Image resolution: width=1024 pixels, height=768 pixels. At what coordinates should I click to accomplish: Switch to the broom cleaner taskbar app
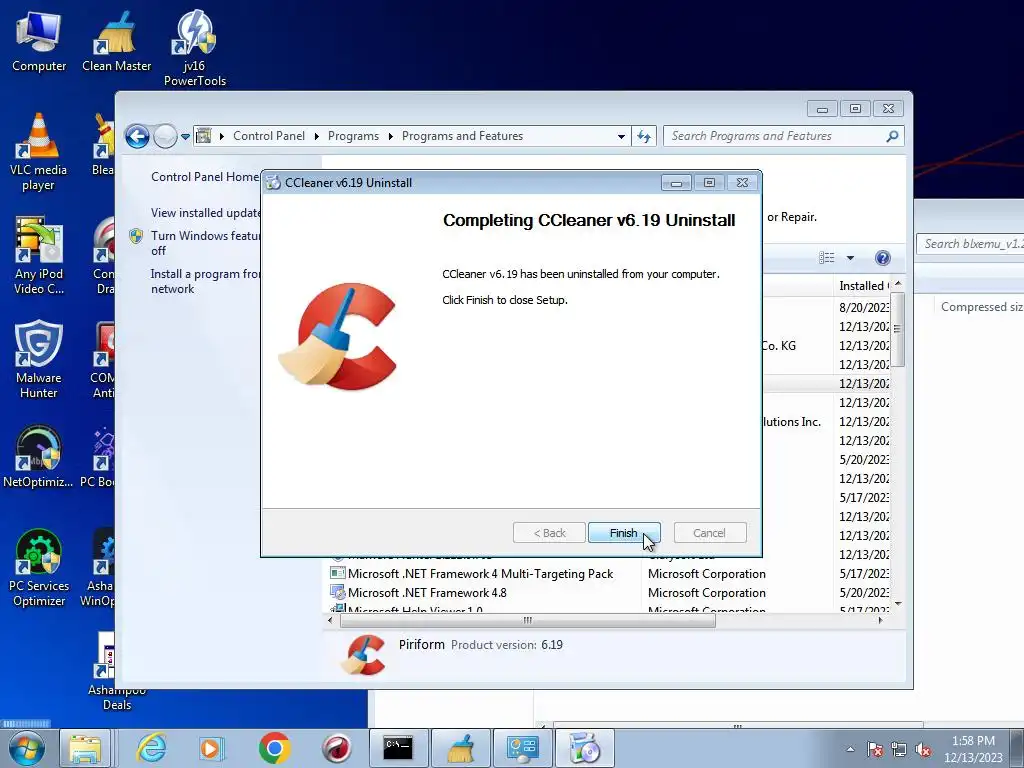[x=460, y=748]
